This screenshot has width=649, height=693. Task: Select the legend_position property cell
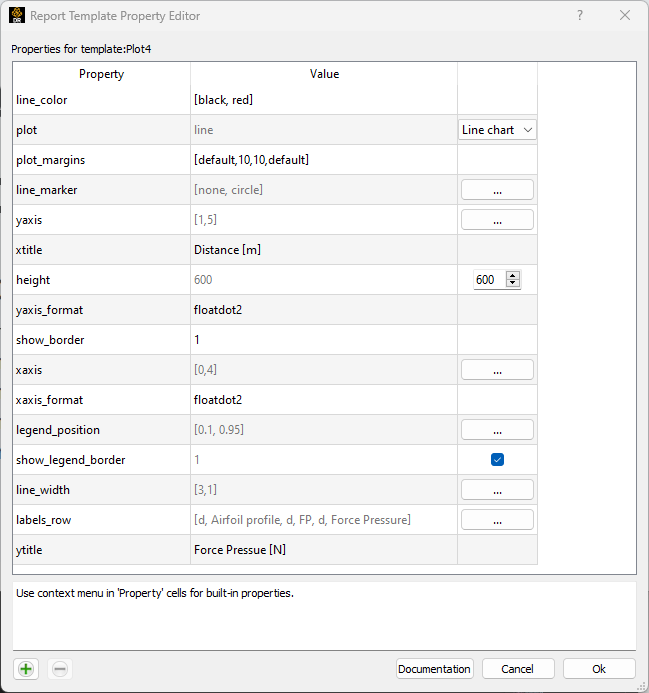(x=102, y=430)
